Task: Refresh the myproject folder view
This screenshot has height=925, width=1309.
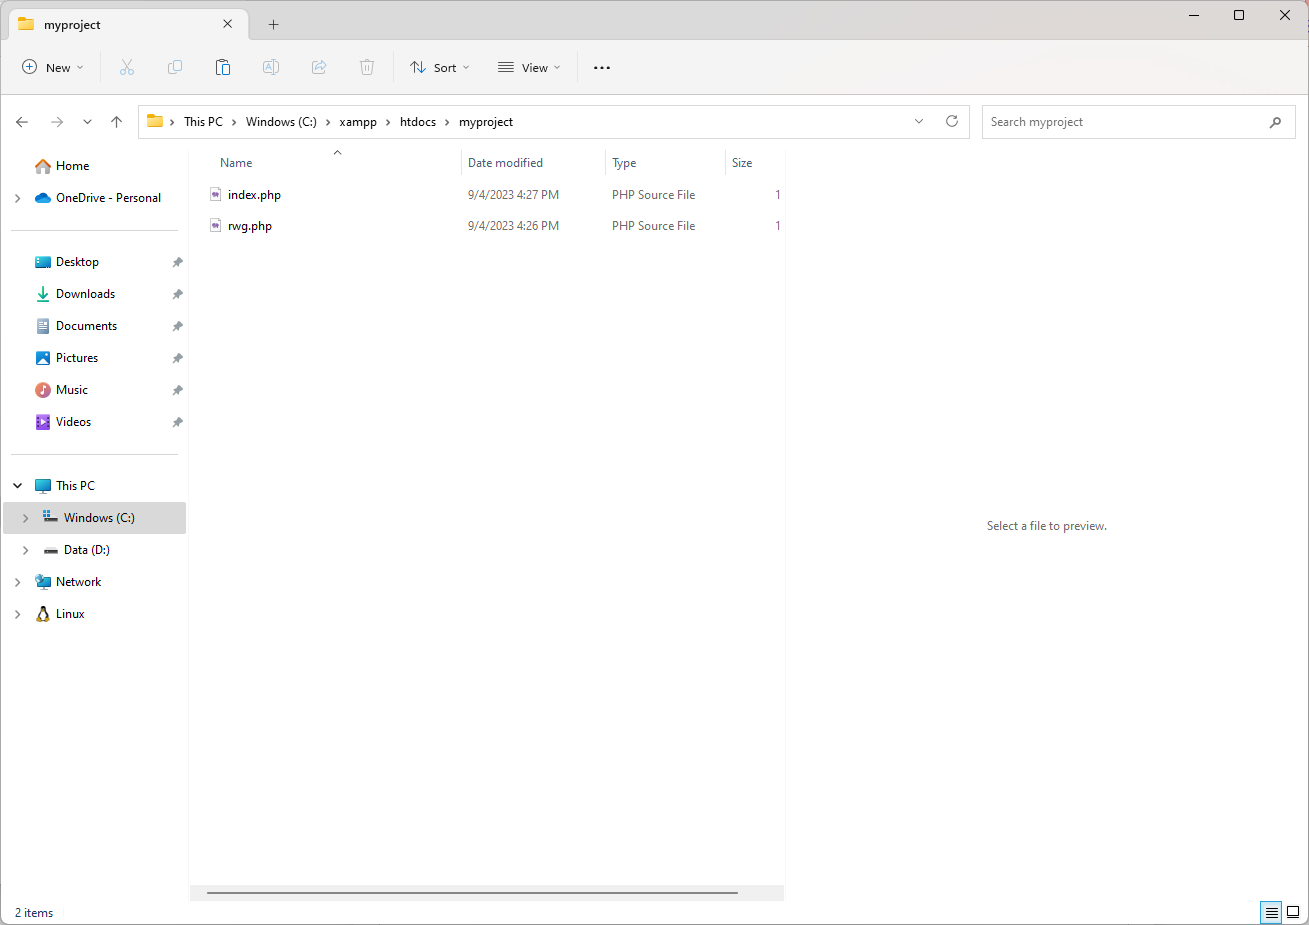Action: (952, 121)
